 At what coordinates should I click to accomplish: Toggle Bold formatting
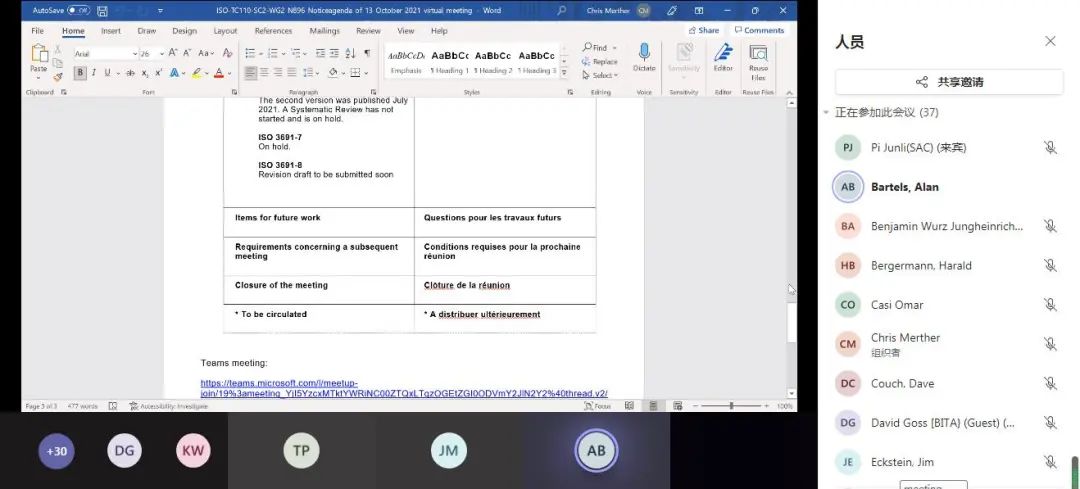(x=80, y=73)
